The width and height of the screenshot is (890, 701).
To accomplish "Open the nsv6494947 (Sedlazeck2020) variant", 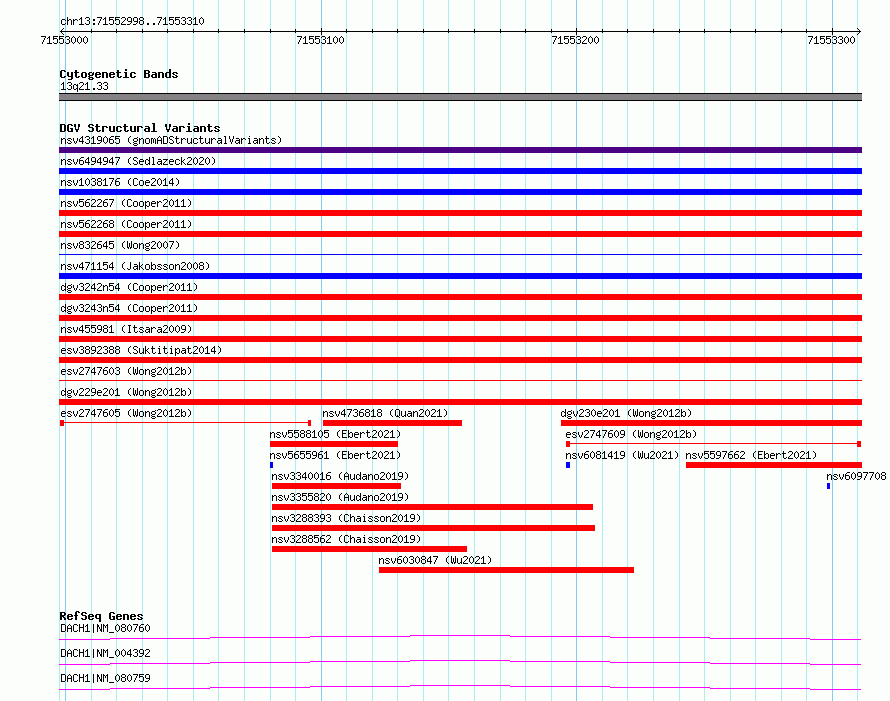I will [x=138, y=161].
